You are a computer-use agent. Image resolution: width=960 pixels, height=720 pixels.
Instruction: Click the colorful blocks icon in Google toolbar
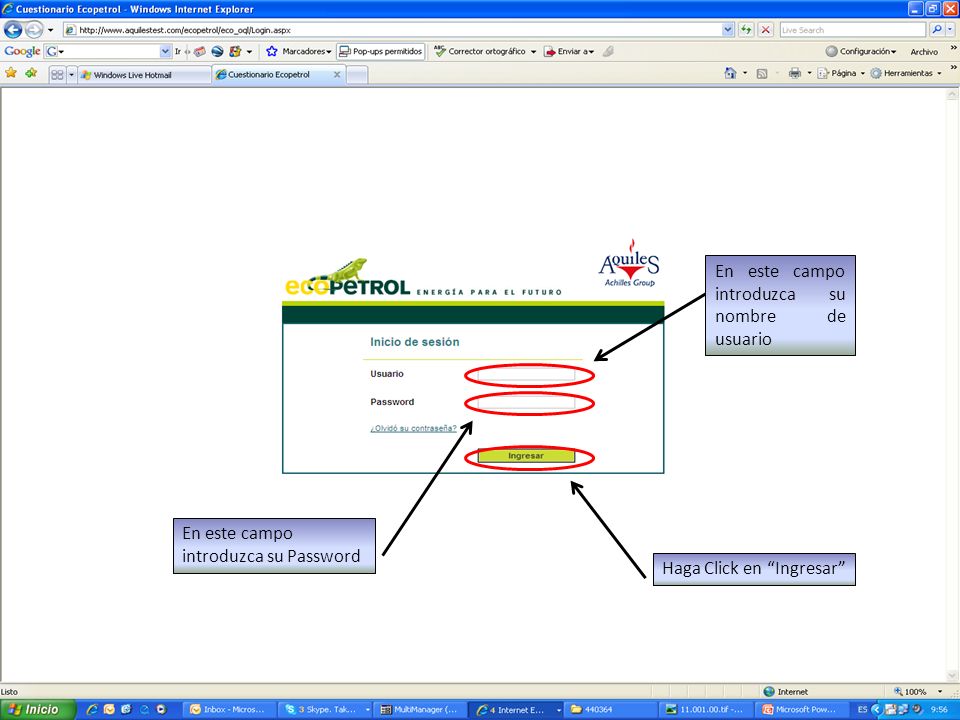[235, 51]
